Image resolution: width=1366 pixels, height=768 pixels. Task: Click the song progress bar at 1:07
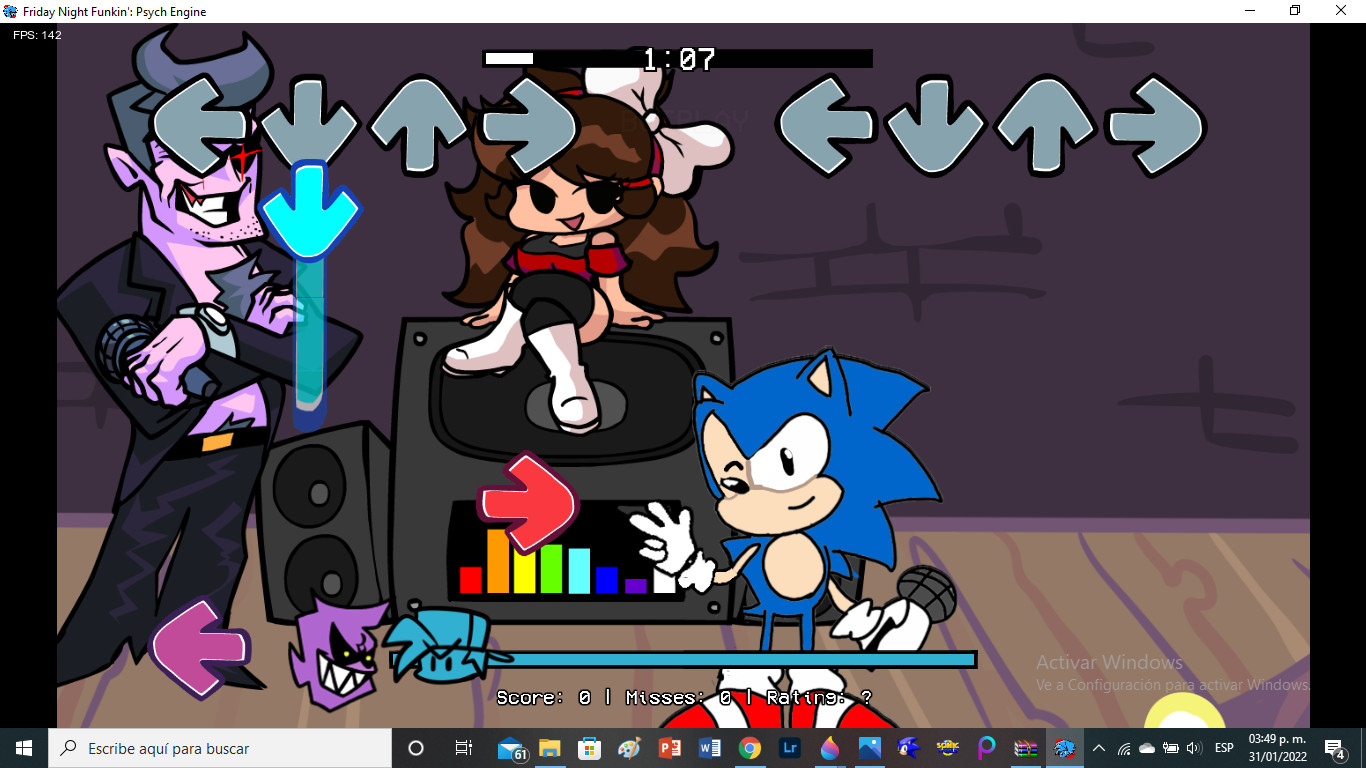pyautogui.click(x=678, y=58)
